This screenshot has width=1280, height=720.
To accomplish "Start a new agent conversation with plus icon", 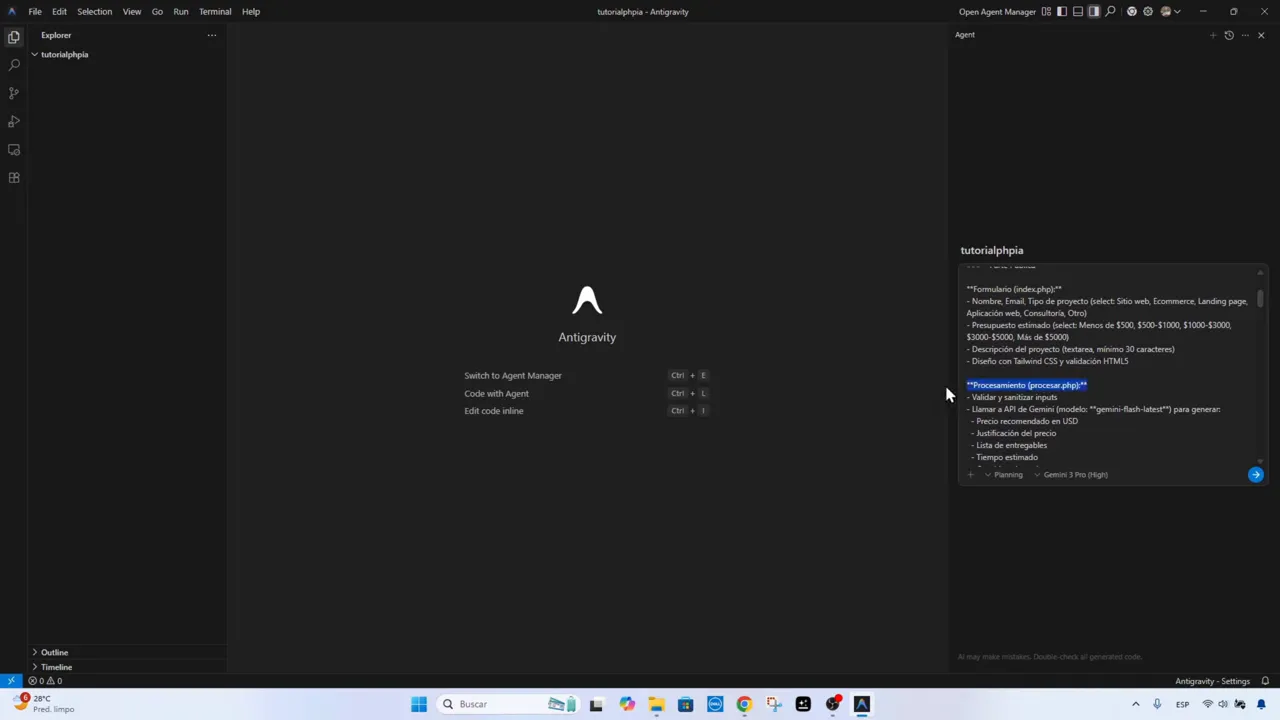I will (1213, 35).
